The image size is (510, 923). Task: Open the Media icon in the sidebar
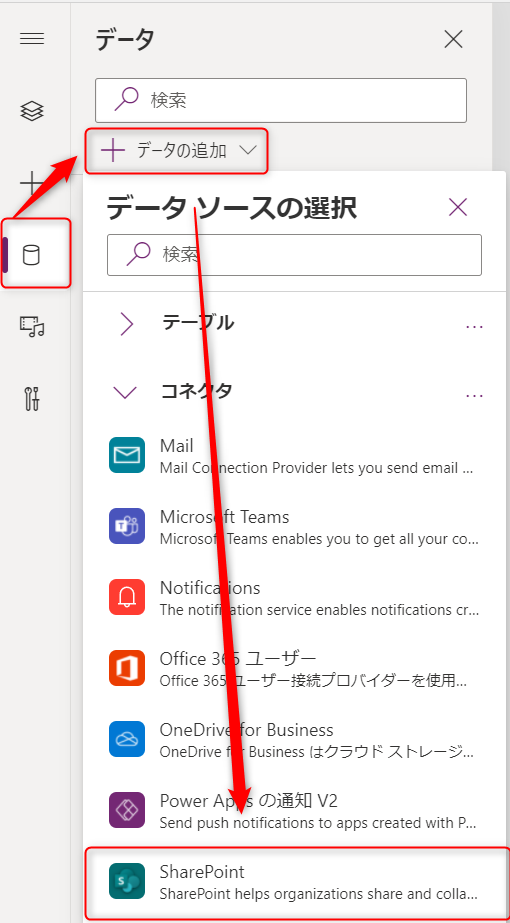tap(32, 326)
